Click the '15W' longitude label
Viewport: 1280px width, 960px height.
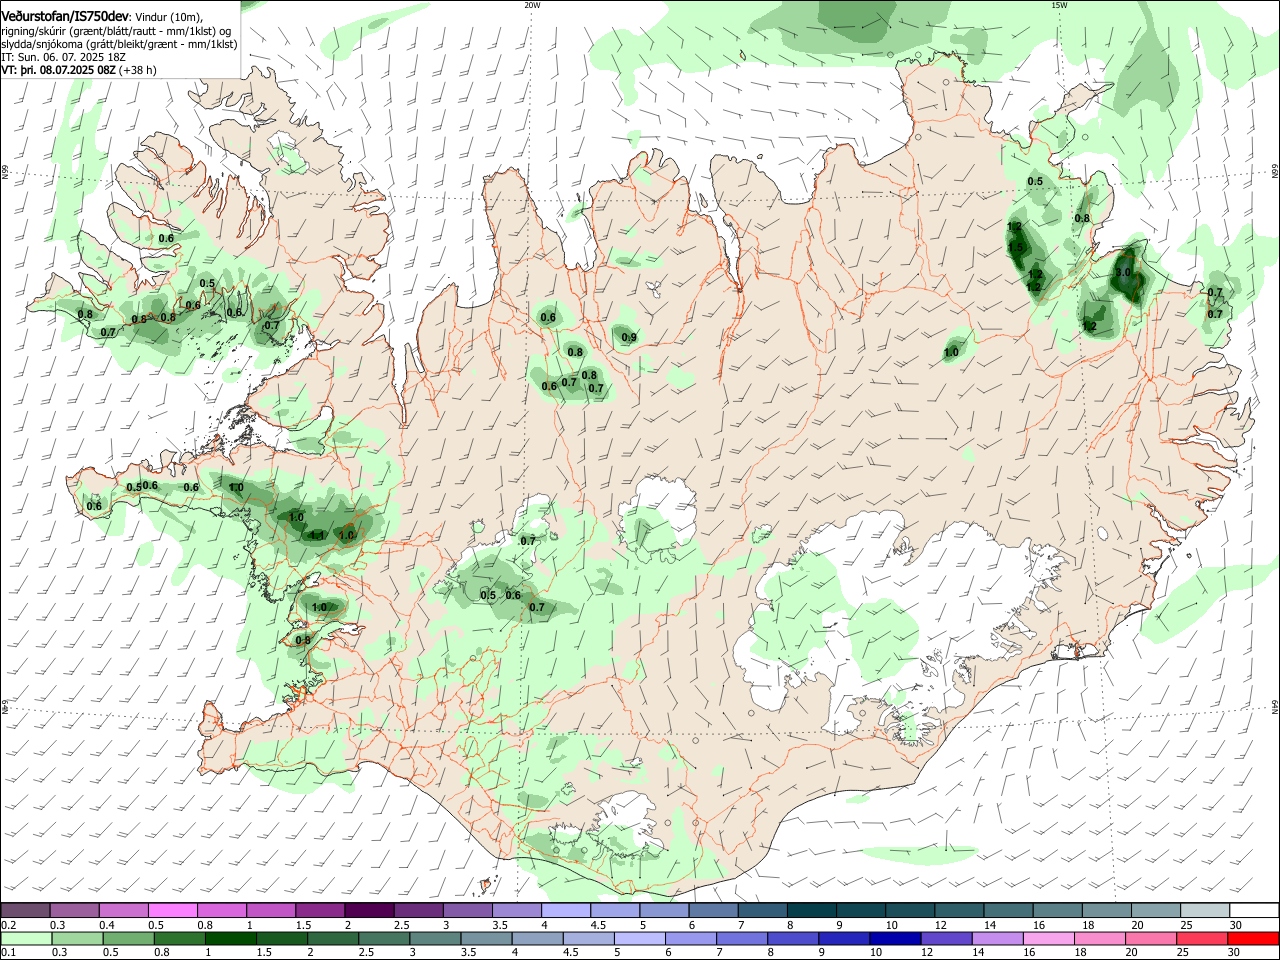(x=1059, y=5)
